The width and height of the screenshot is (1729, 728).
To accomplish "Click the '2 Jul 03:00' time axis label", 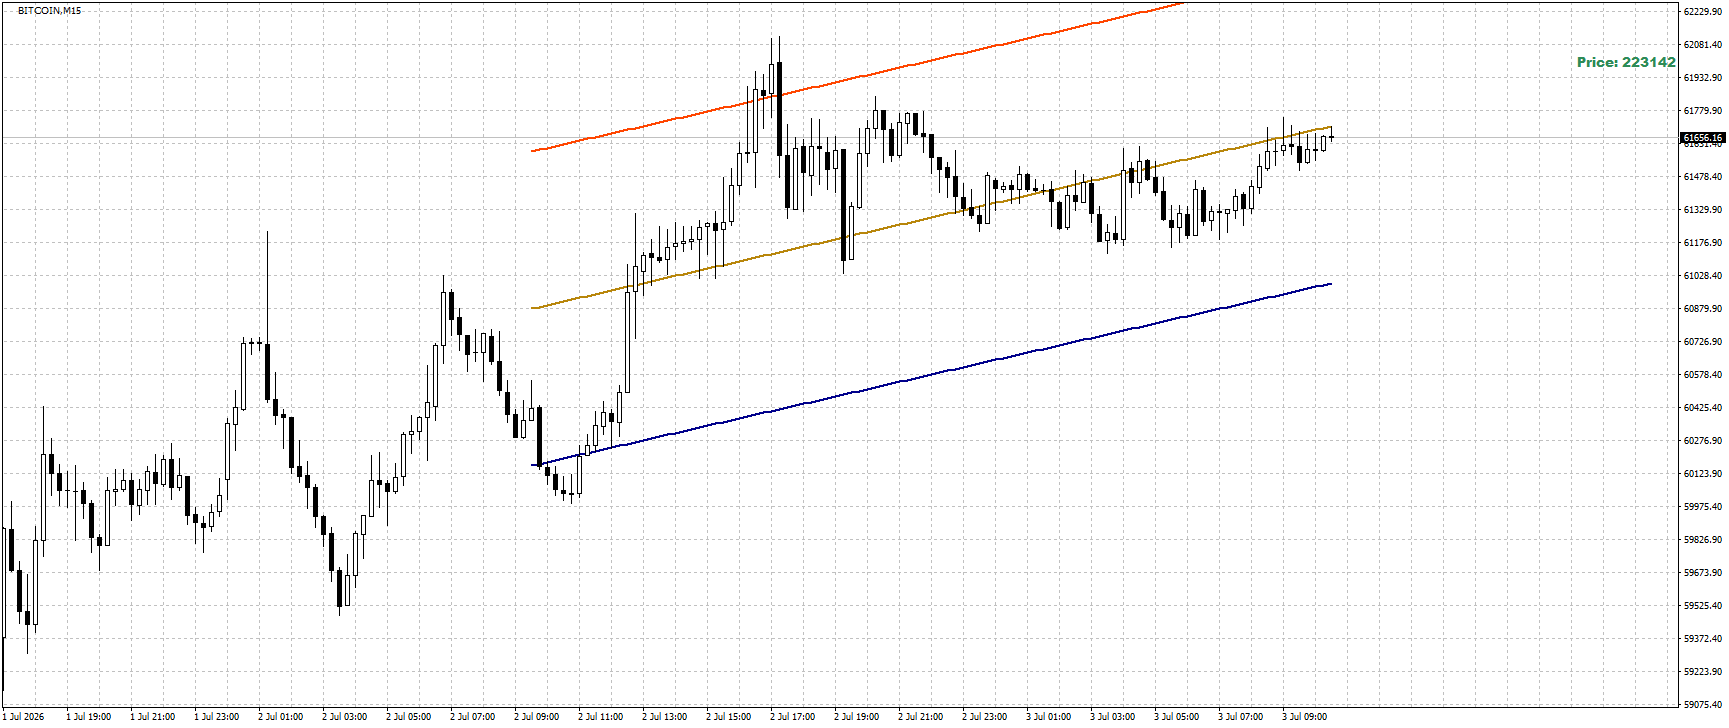I will 344,717.
